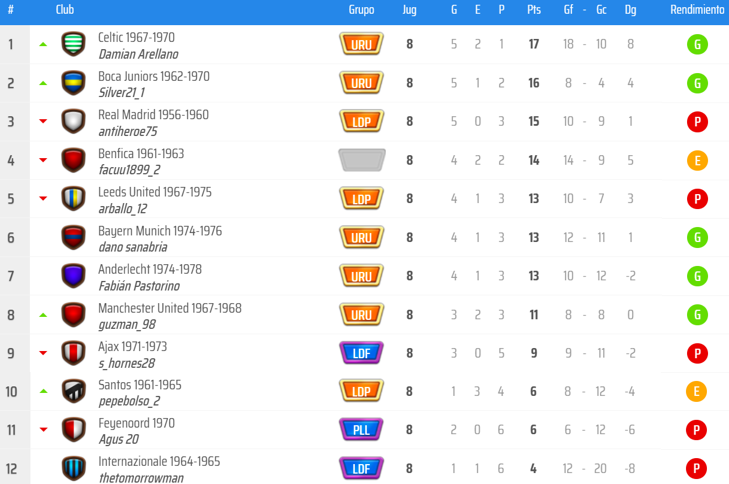The height and width of the screenshot is (484, 729).
Task: Click the green up arrow beside Manchester United
Action: point(43,315)
